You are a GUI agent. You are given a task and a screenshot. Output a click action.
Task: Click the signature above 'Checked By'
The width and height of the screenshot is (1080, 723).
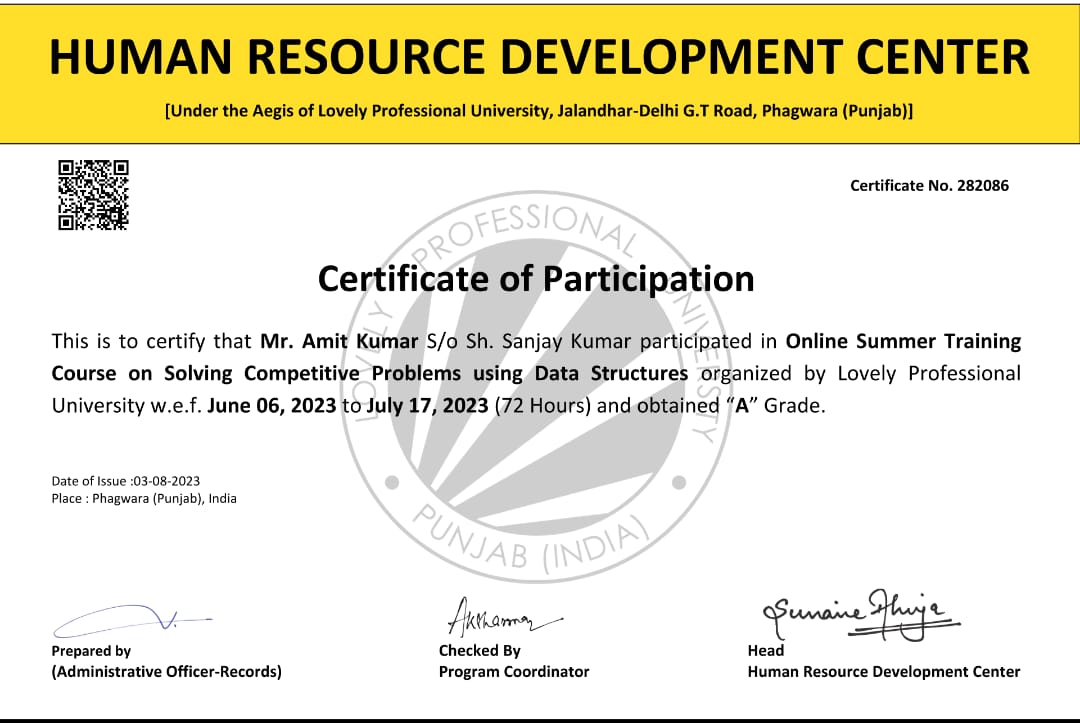[x=505, y=616]
